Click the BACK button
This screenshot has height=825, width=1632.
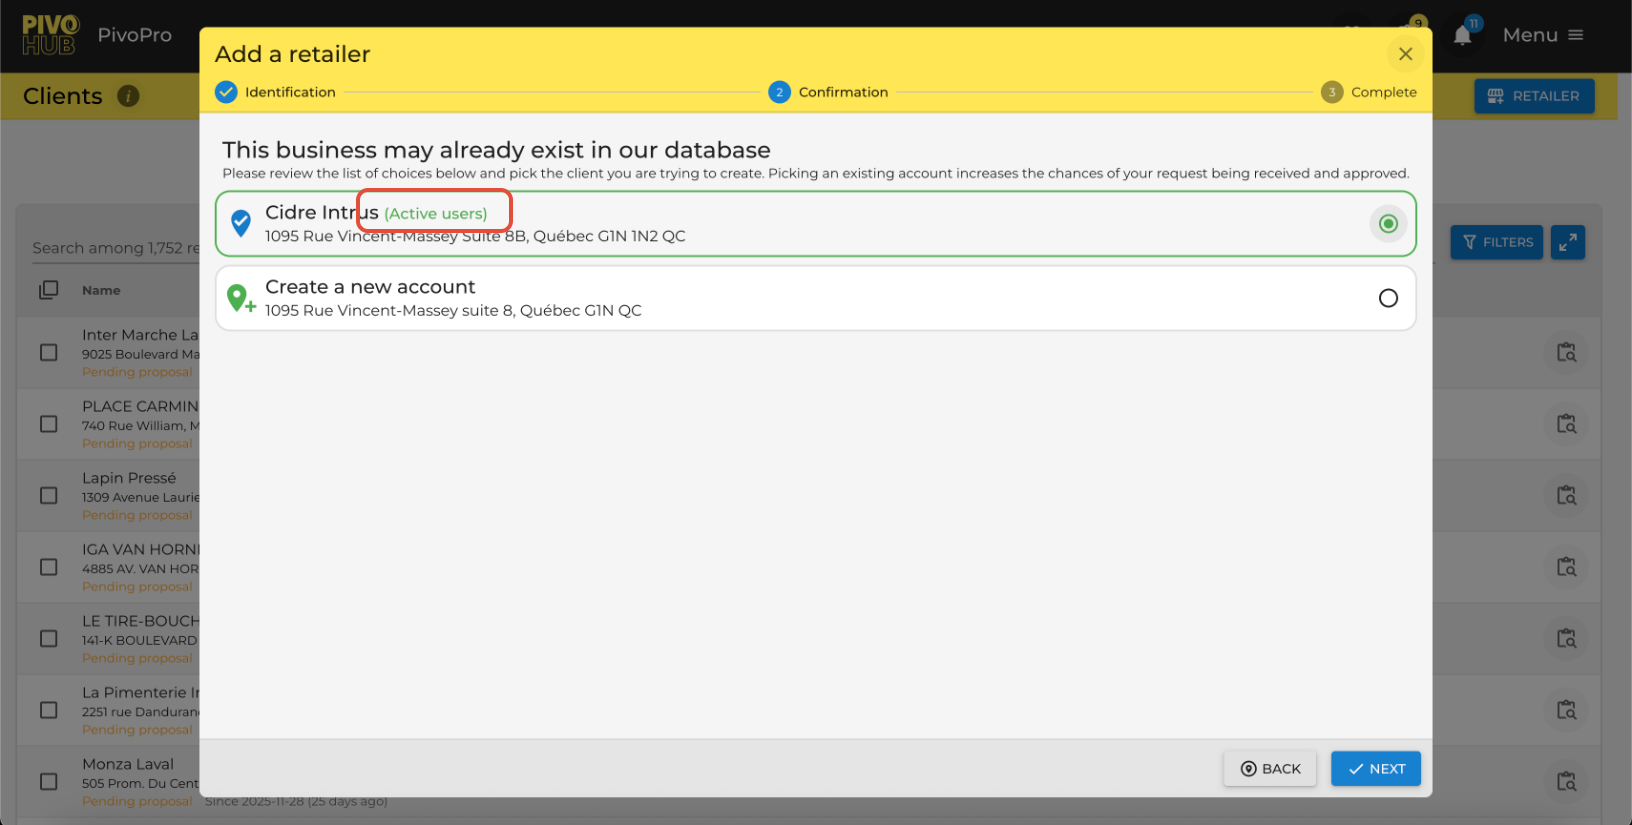[x=1270, y=769]
